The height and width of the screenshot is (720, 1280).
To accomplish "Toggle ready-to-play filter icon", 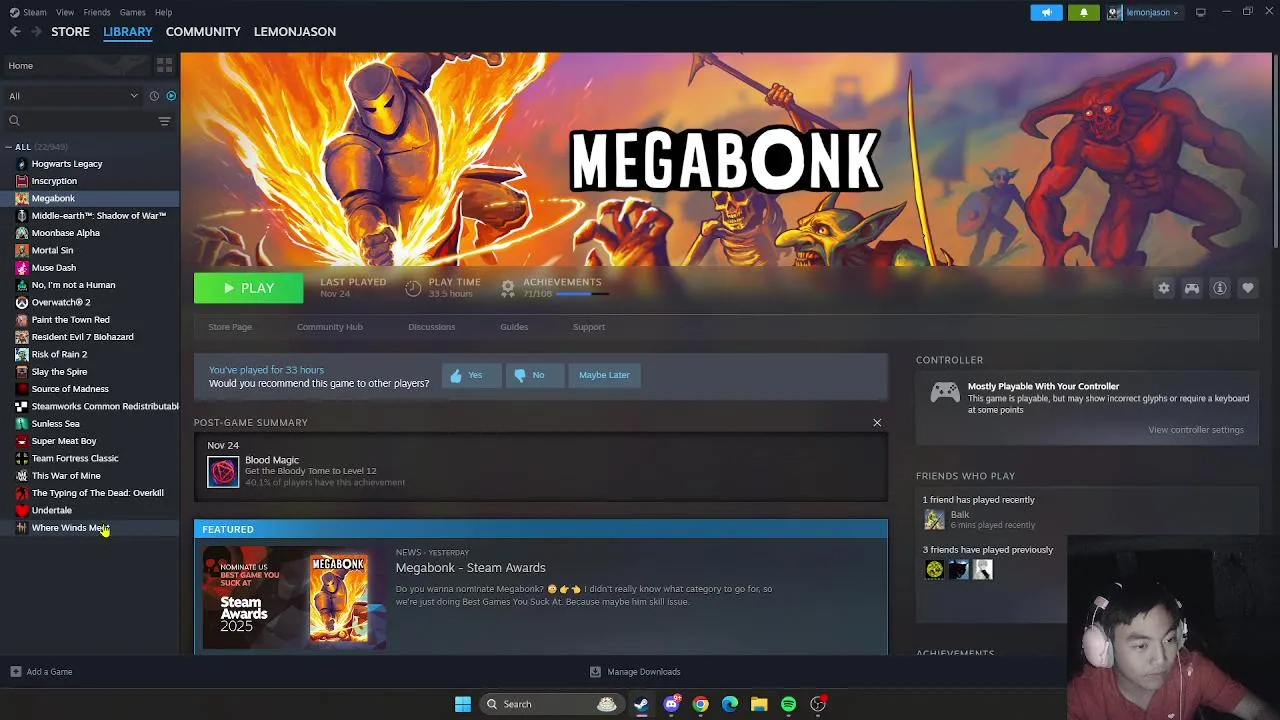I will pyautogui.click(x=171, y=96).
